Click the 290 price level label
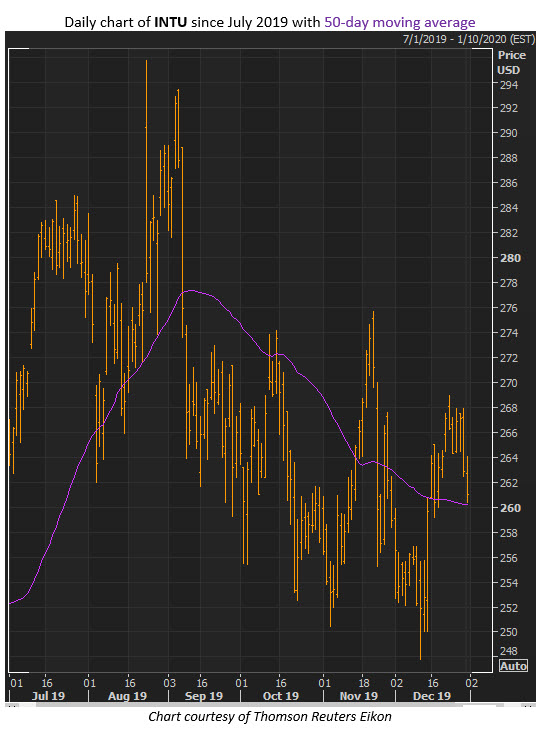This screenshot has width=544, height=731. coord(509,133)
